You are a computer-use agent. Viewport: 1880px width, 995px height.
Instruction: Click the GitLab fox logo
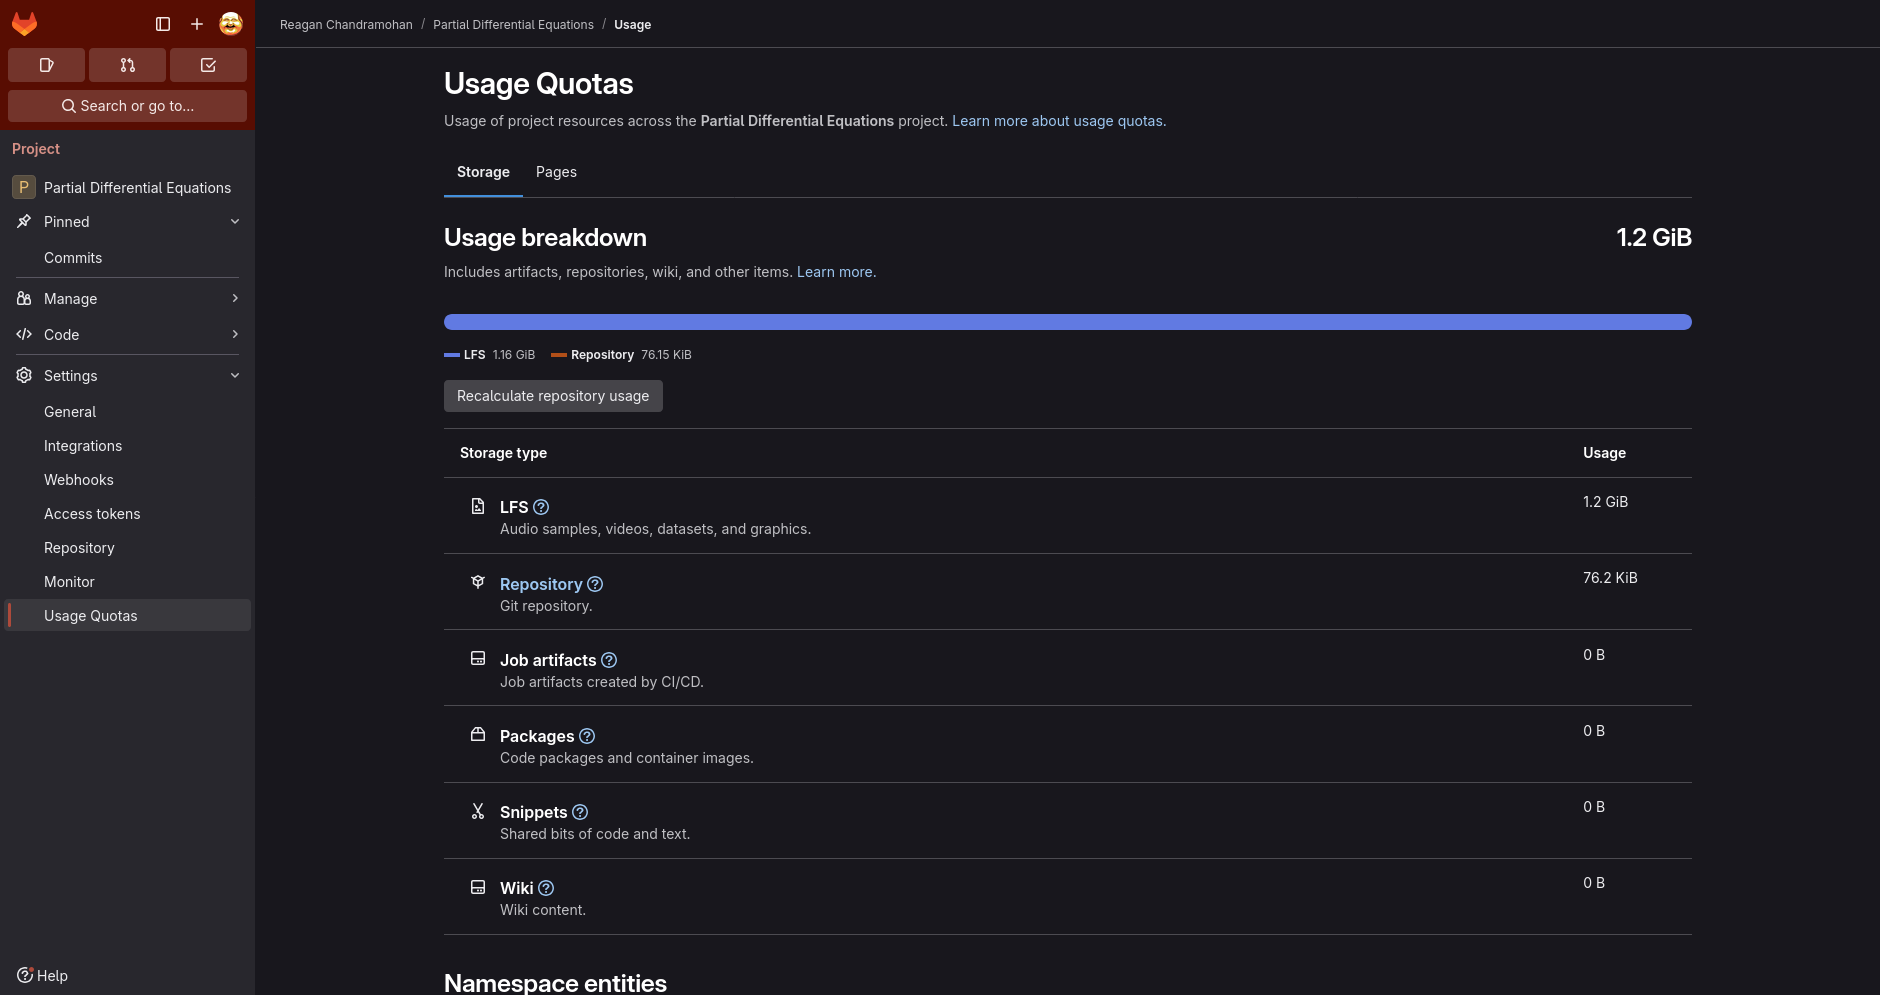25,24
